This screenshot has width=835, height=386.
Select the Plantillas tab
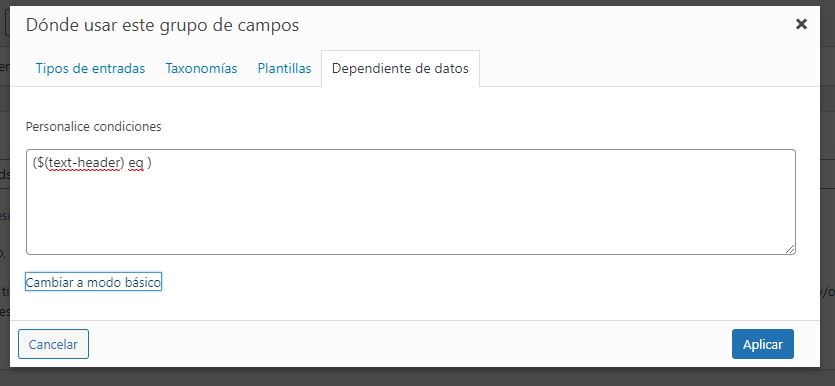pyautogui.click(x=284, y=69)
